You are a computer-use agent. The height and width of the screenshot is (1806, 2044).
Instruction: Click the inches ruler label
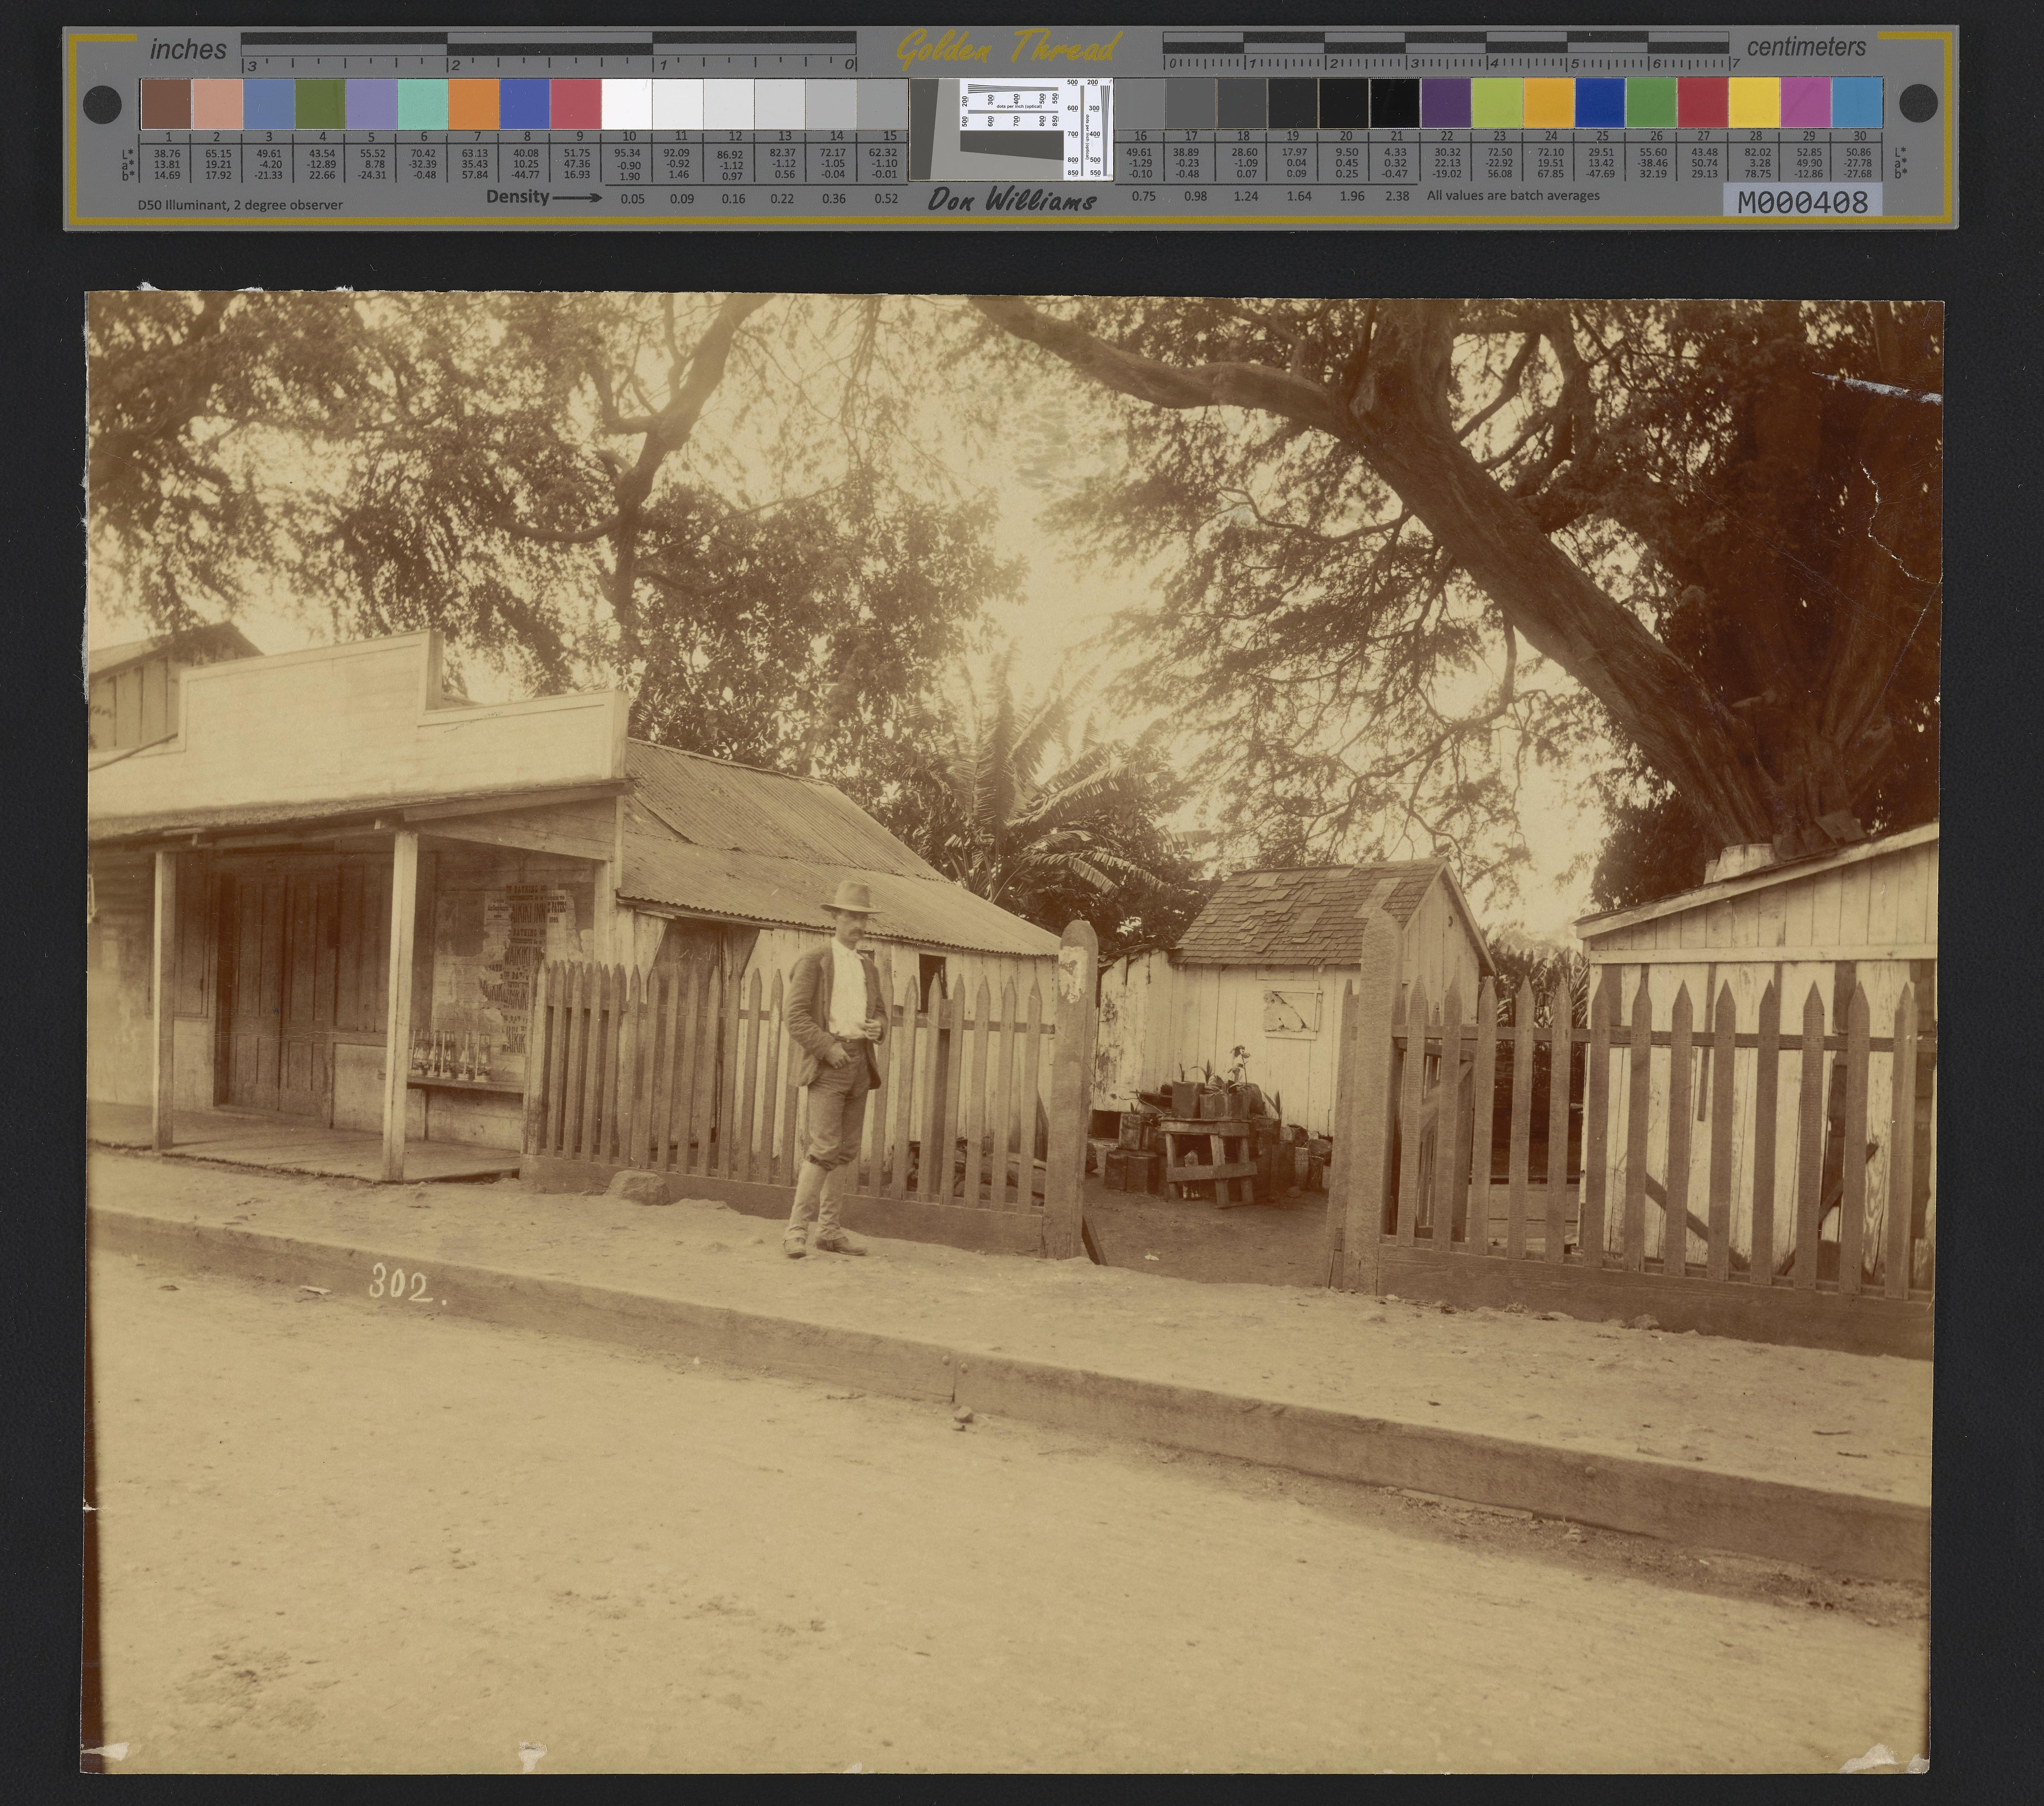tap(188, 49)
